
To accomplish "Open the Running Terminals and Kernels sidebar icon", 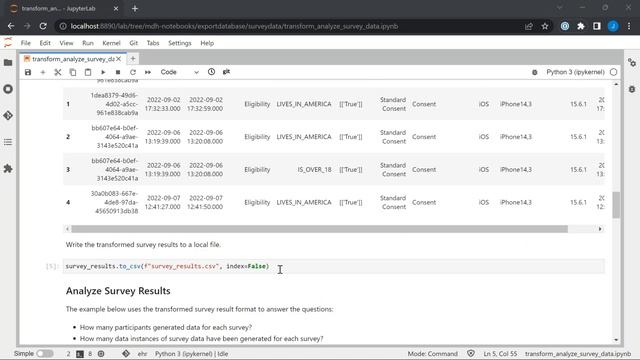I will 8,89.
